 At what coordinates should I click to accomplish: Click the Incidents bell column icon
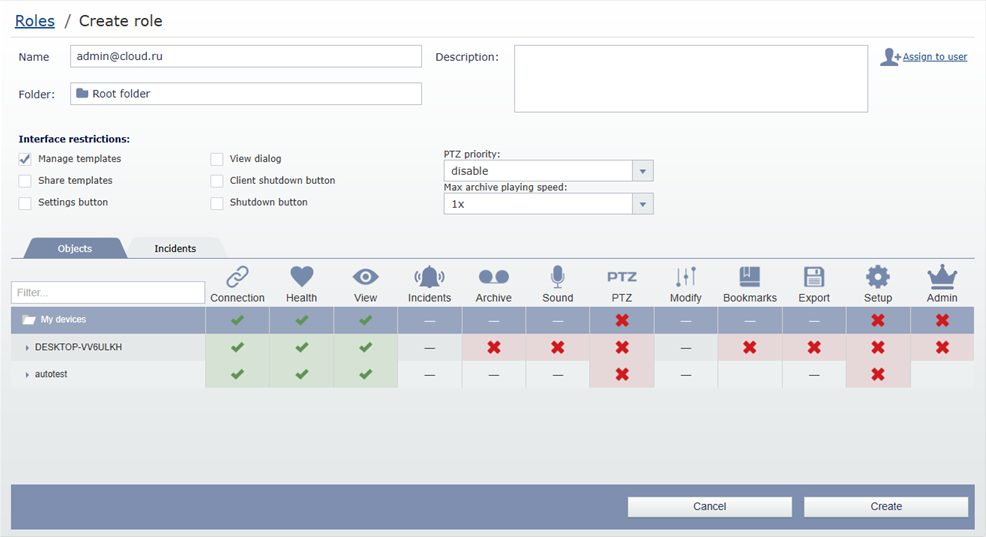click(429, 277)
